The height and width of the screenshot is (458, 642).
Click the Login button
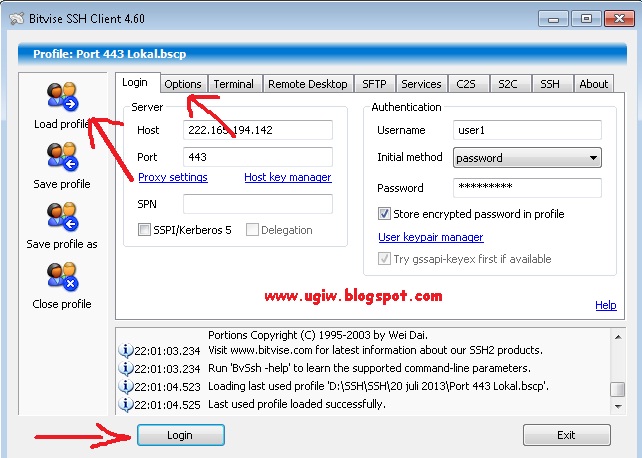tap(181, 435)
